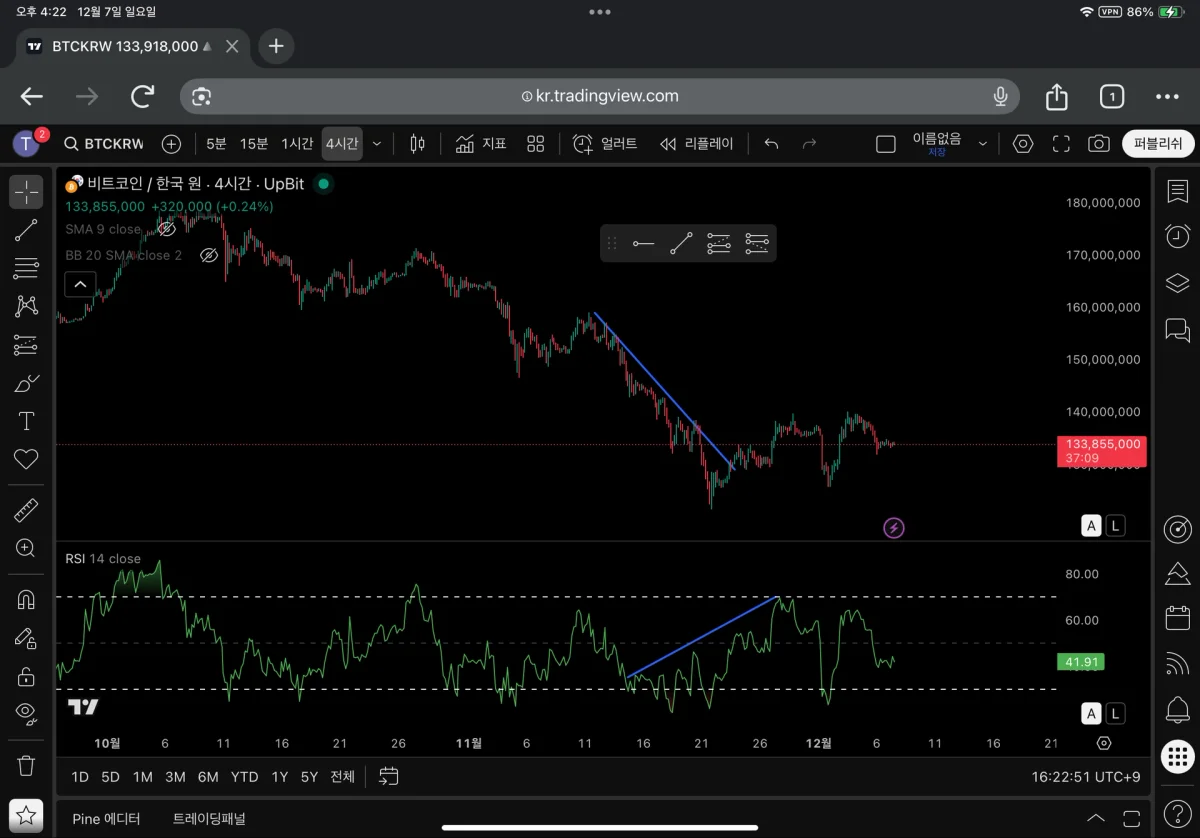Screen dimensions: 1200x838
Task: Take a chart snapshot with camera icon
Action: tap(1099, 144)
